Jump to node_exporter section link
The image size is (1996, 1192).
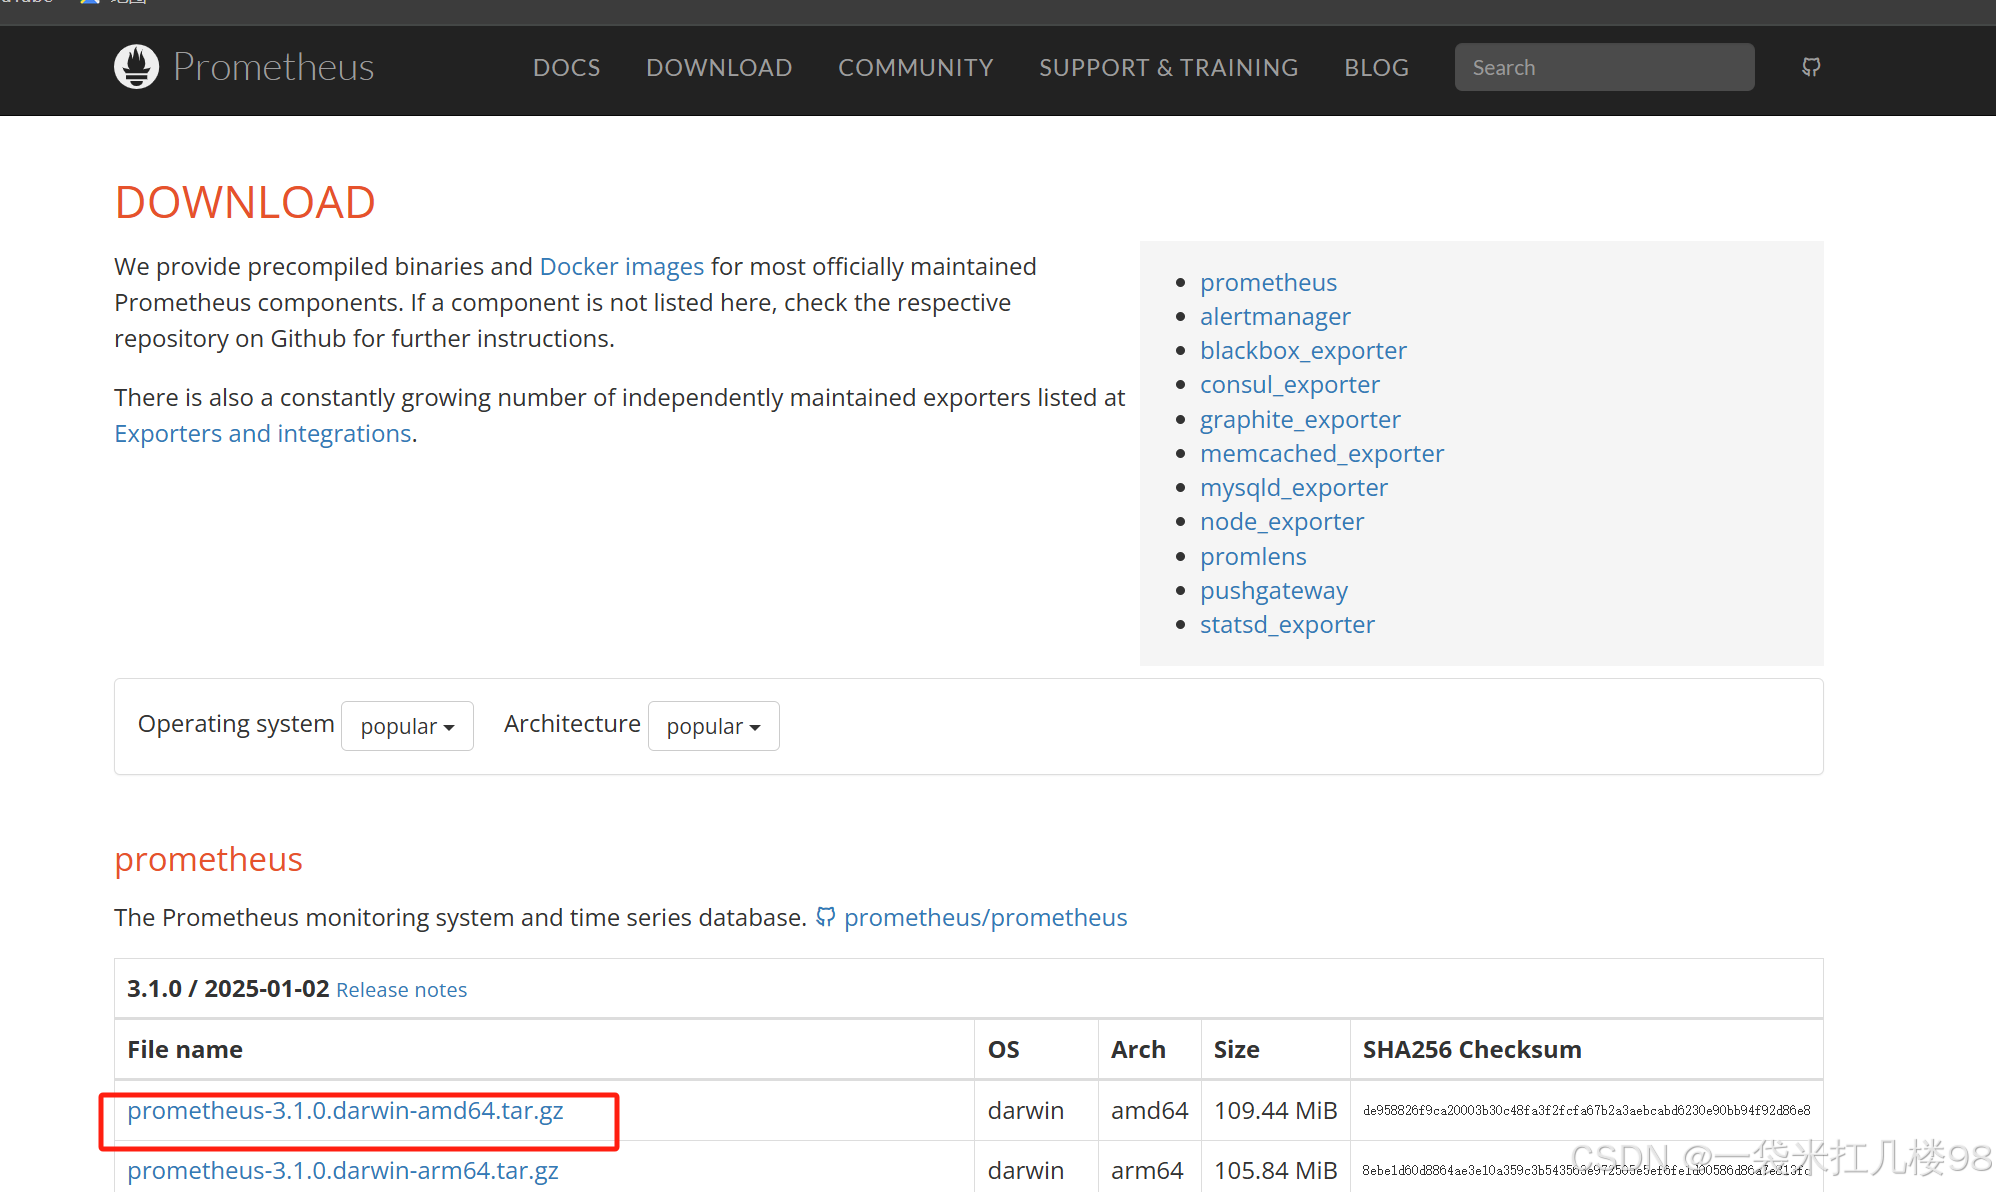(x=1282, y=522)
